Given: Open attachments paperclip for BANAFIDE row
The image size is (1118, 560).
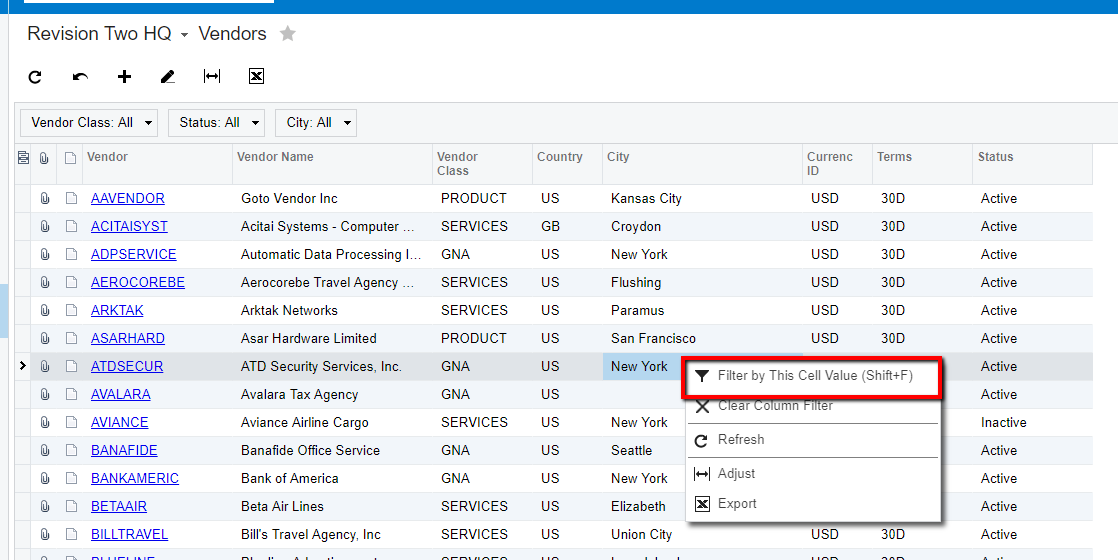Looking at the screenshot, I should pos(44,450).
